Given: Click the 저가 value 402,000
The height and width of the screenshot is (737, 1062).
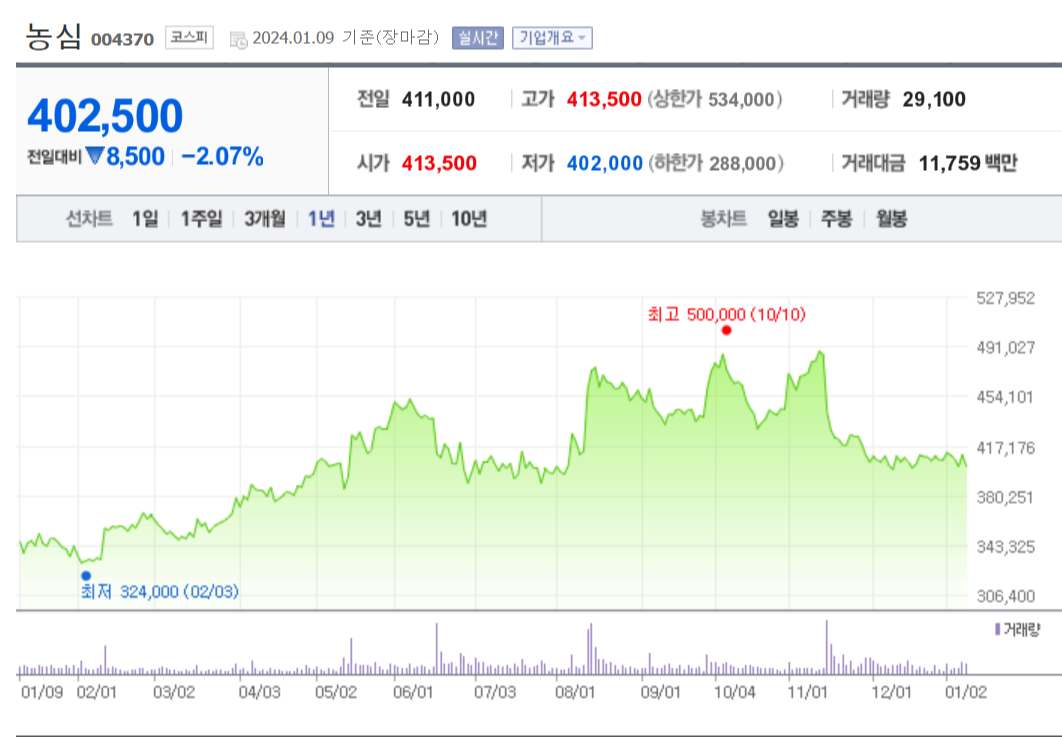Looking at the screenshot, I should point(604,163).
